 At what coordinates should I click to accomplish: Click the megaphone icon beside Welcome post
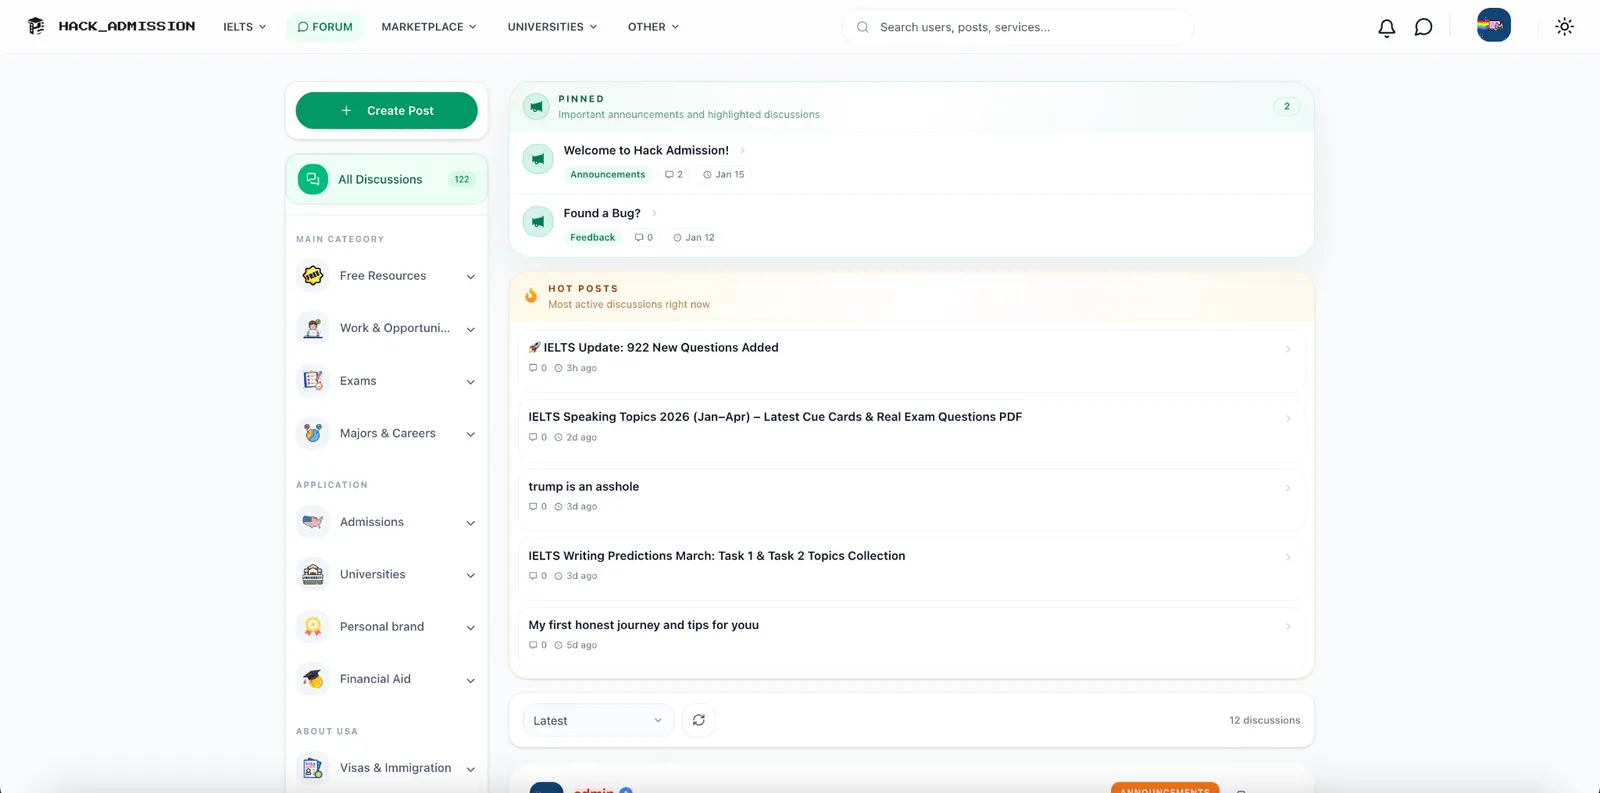pyautogui.click(x=538, y=159)
